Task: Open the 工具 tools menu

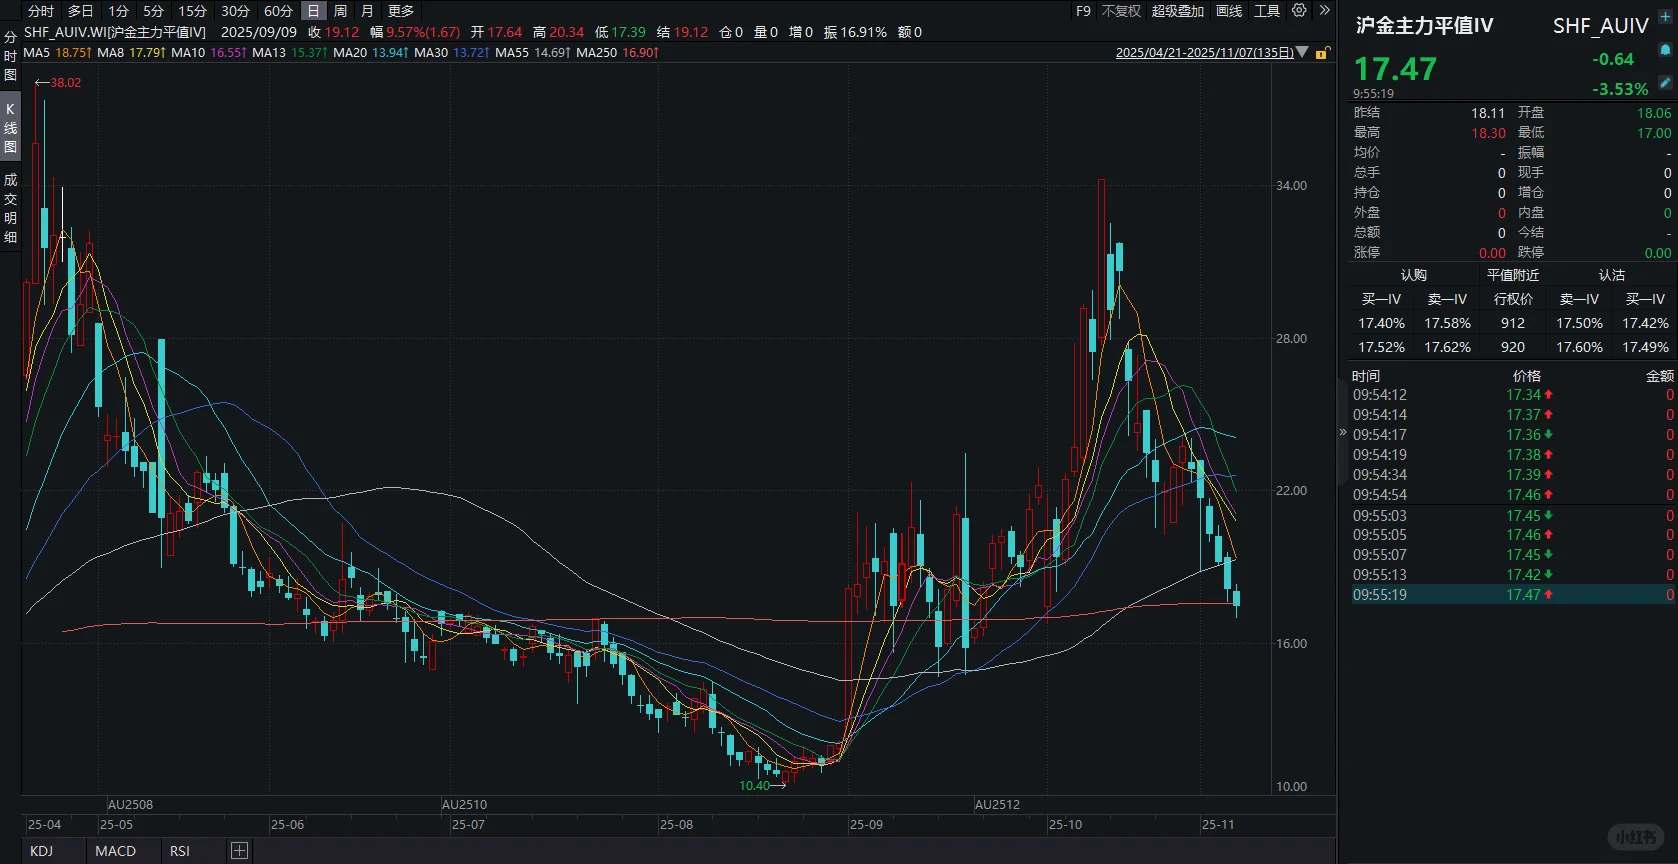Action: [1267, 11]
